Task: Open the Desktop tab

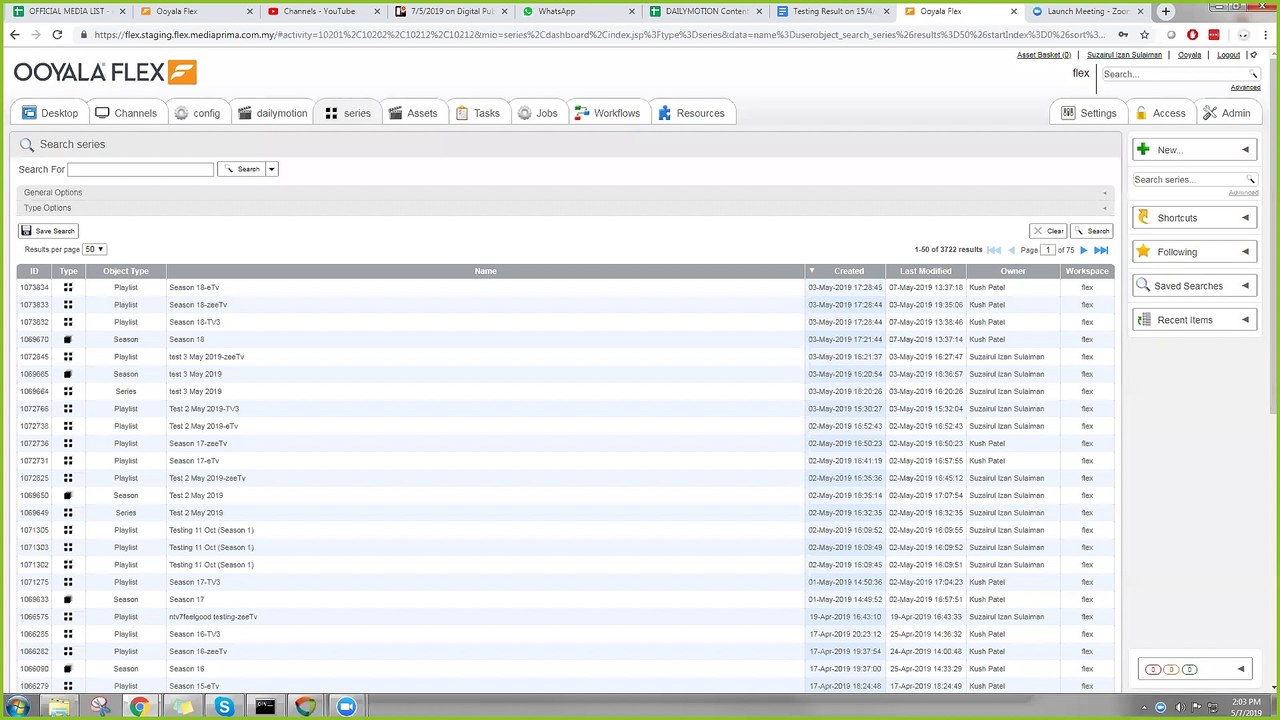Action: pyautogui.click(x=49, y=113)
